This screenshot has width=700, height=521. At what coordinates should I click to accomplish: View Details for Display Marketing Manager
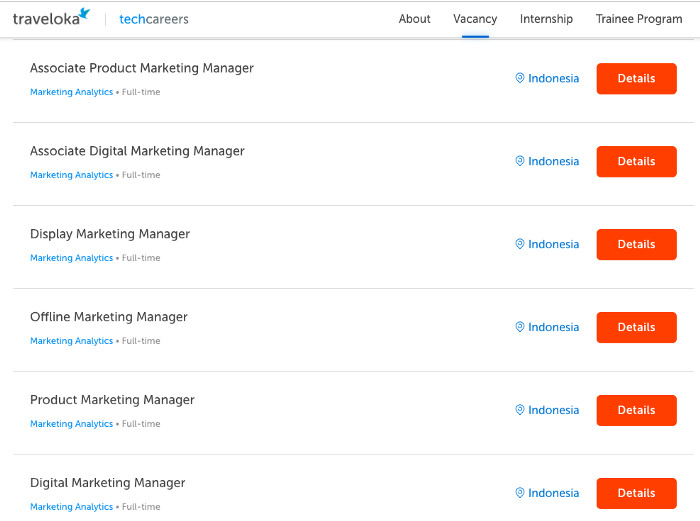(x=637, y=245)
